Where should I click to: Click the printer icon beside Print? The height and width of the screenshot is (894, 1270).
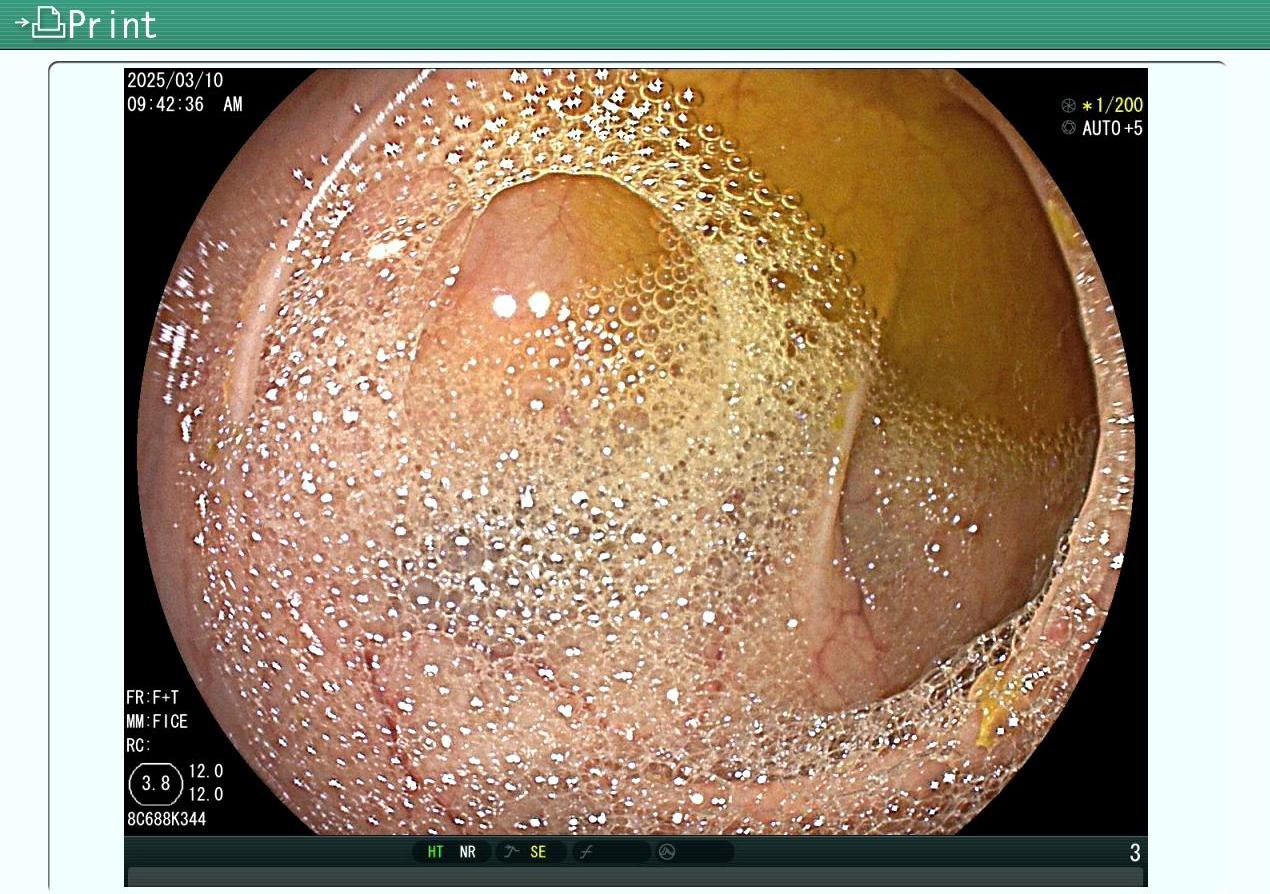pos(48,22)
